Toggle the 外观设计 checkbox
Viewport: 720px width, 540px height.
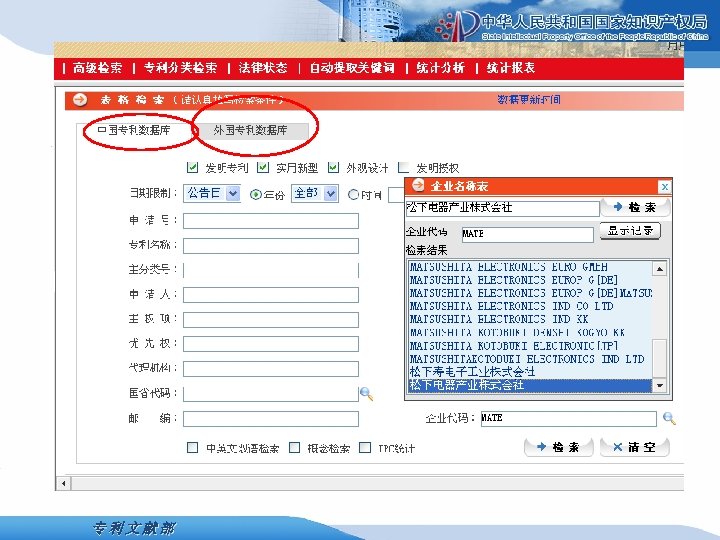pos(333,168)
